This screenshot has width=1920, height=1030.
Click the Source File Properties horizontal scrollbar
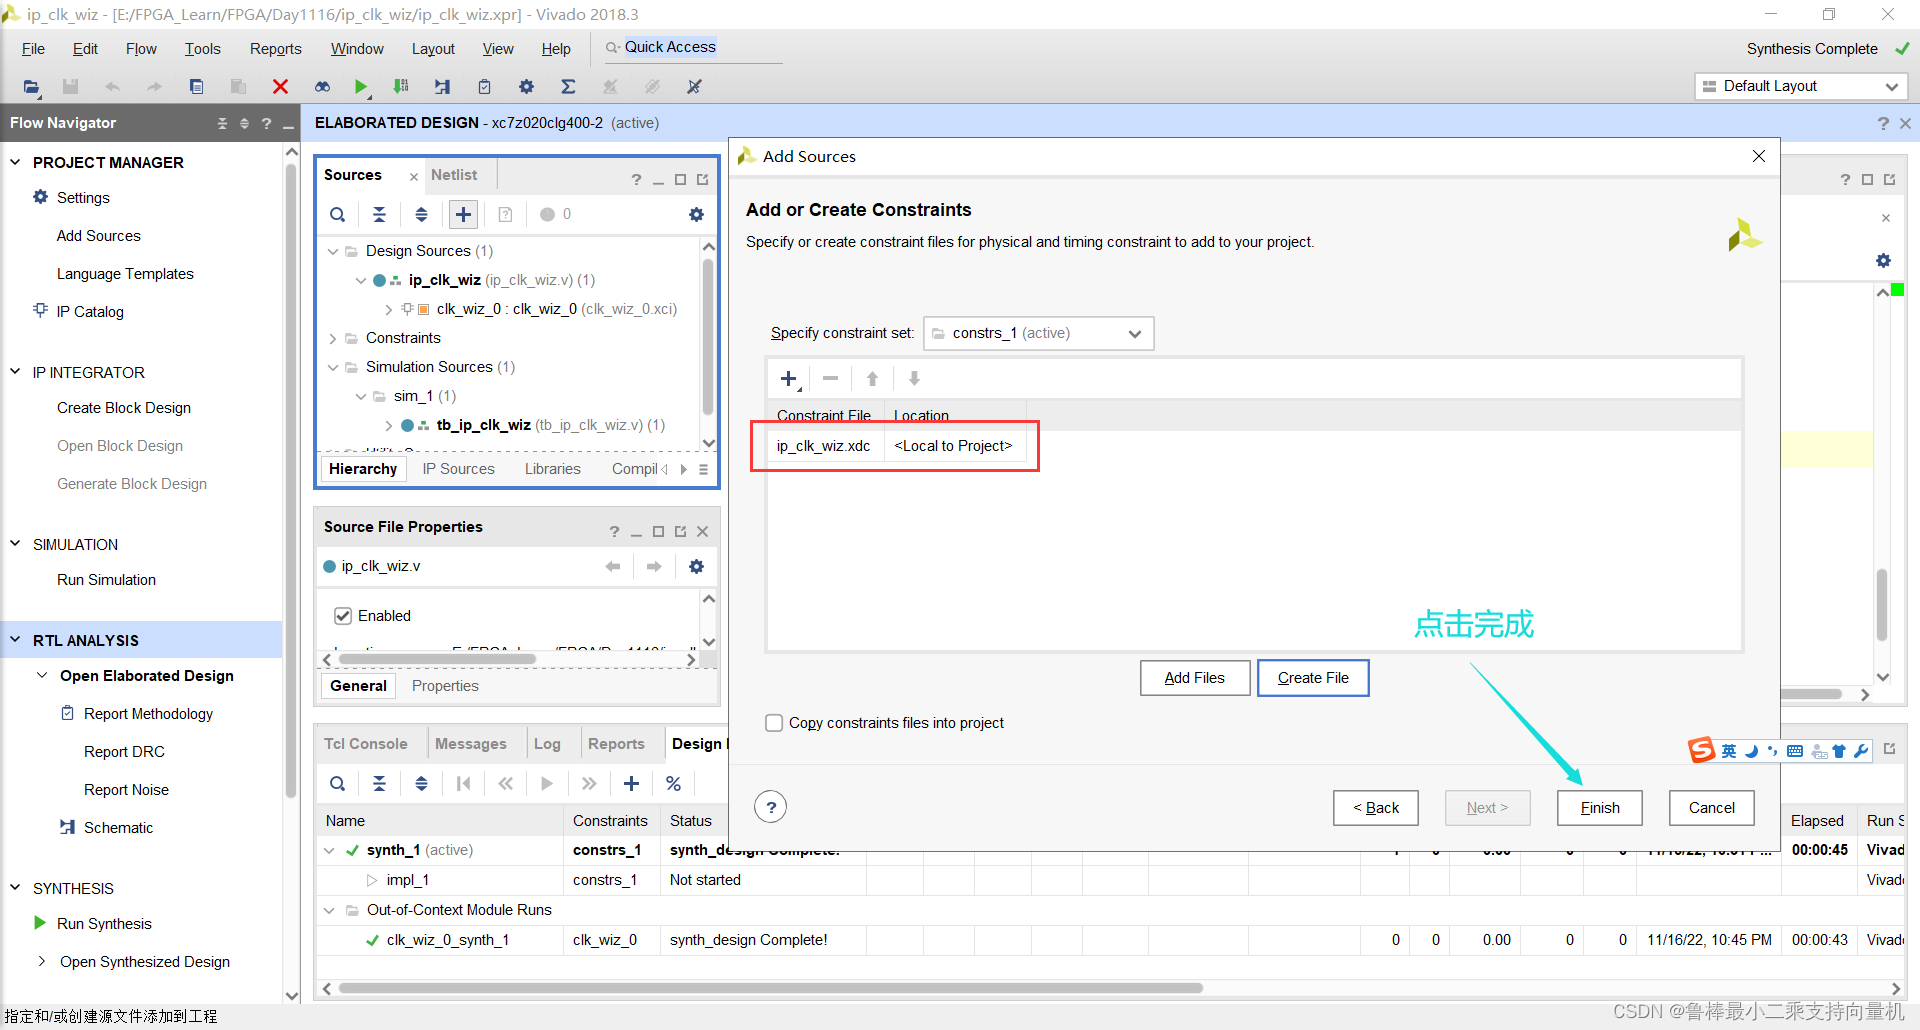click(x=437, y=660)
